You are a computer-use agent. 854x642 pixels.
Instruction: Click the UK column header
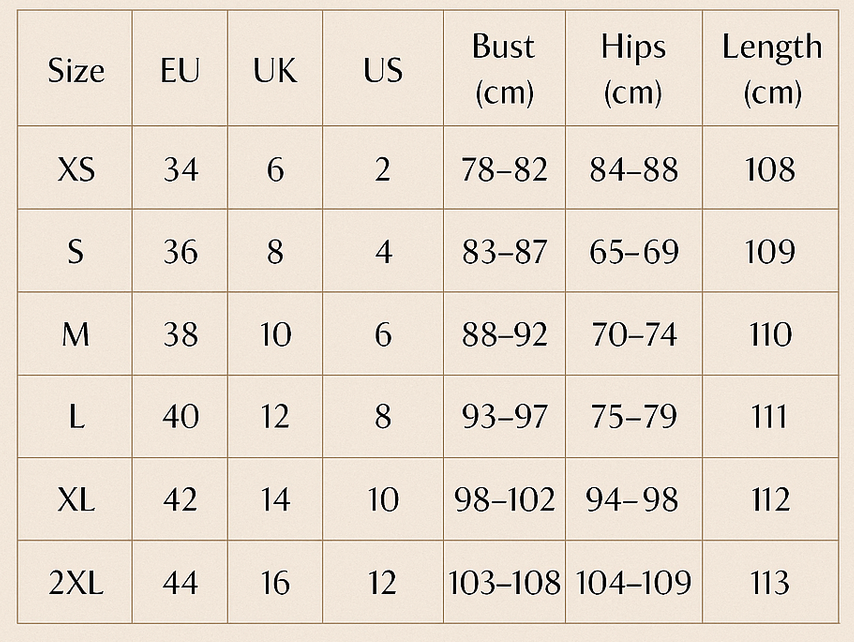pyautogui.click(x=275, y=71)
